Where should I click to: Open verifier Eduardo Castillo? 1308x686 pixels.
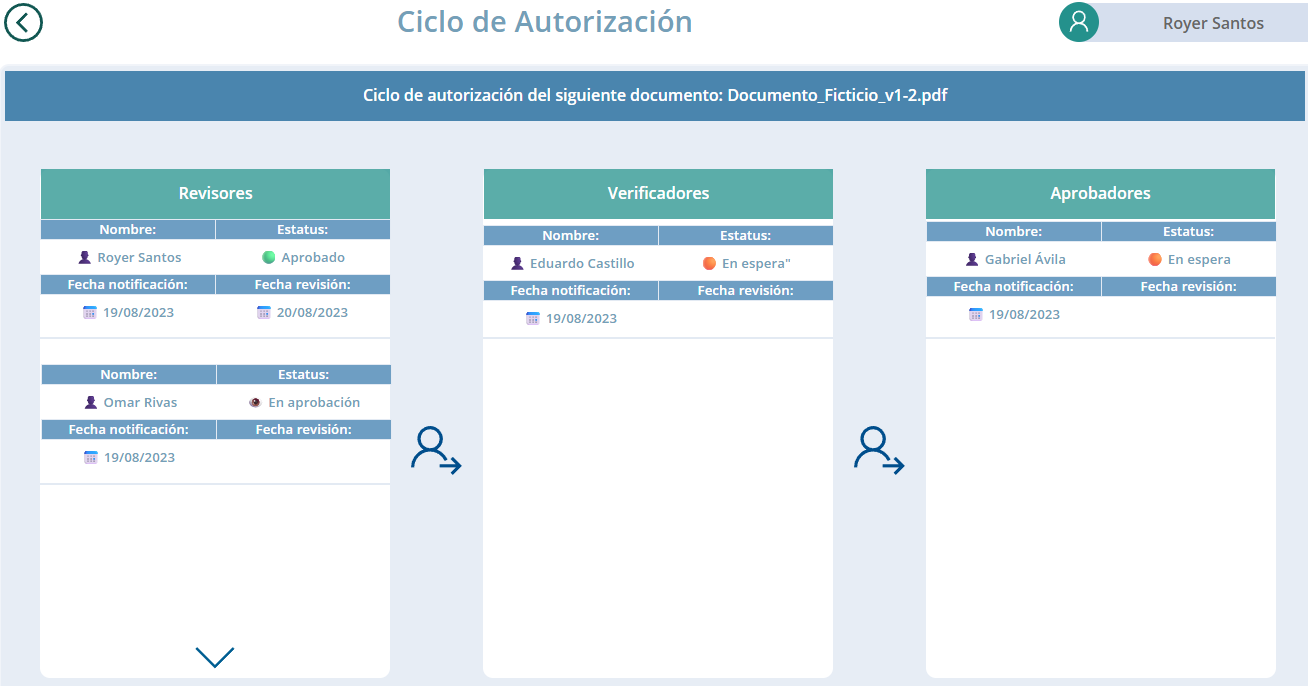582,263
